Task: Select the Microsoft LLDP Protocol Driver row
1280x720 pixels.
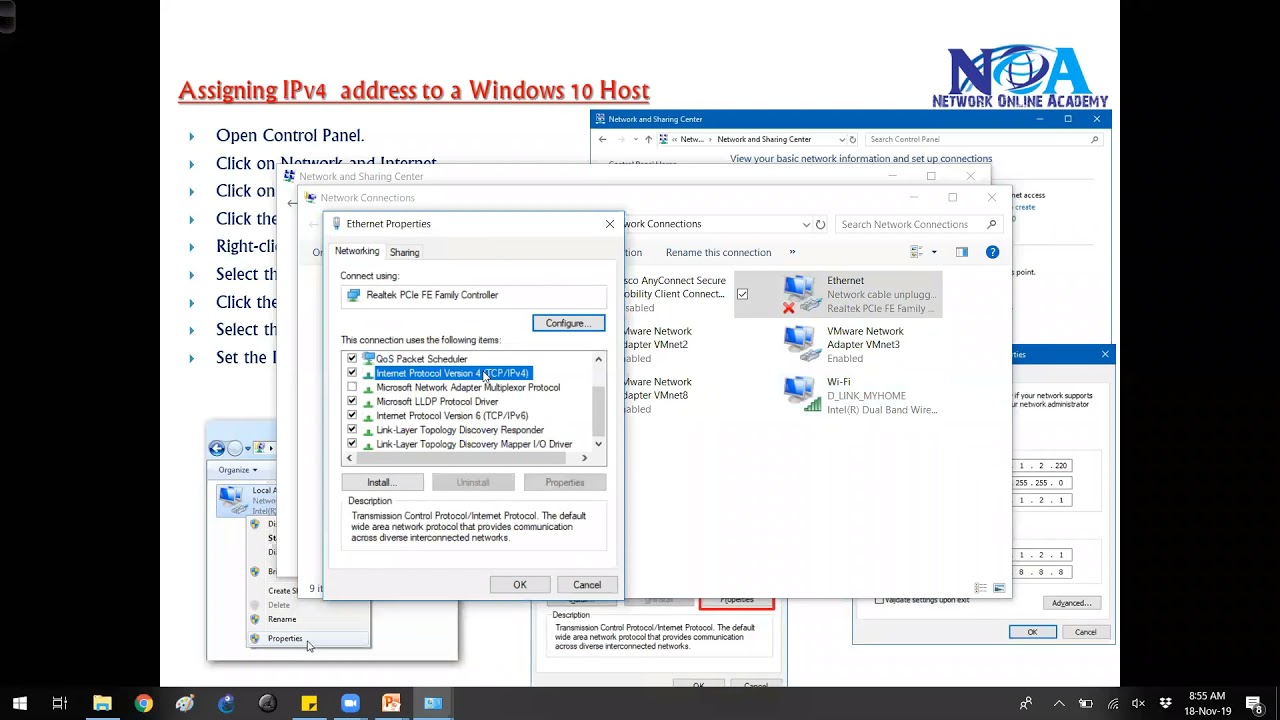Action: [437, 401]
